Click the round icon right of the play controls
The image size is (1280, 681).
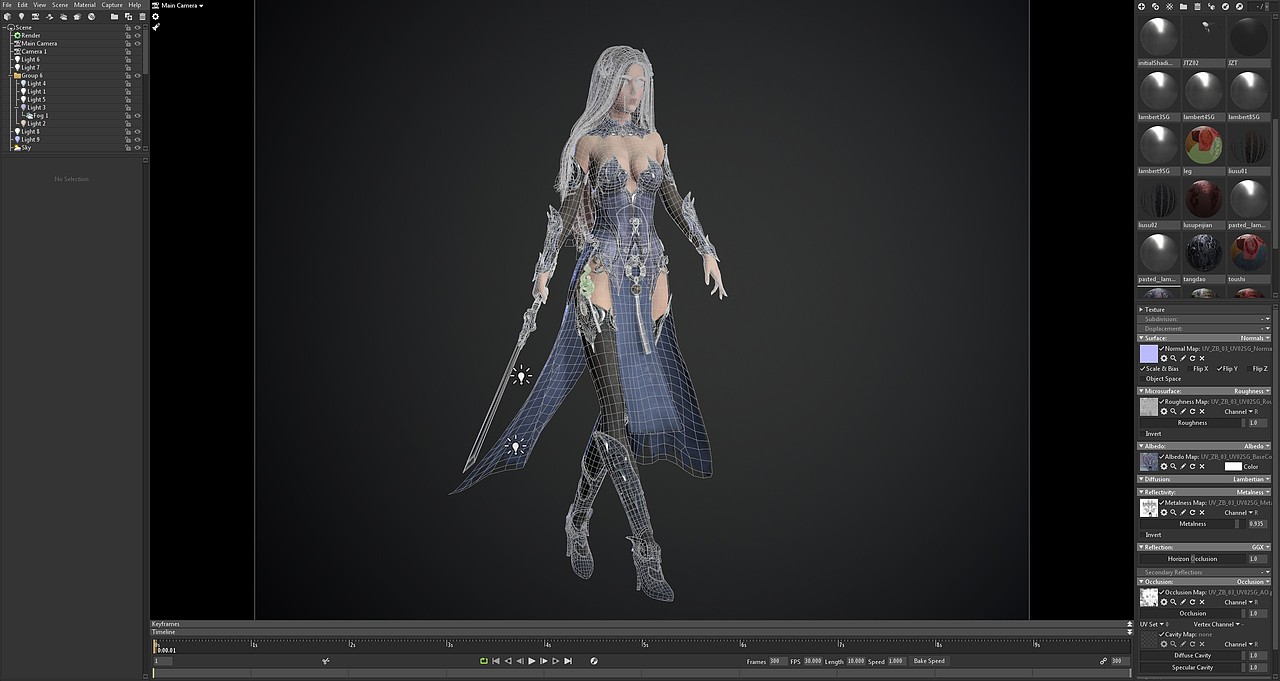pos(594,661)
